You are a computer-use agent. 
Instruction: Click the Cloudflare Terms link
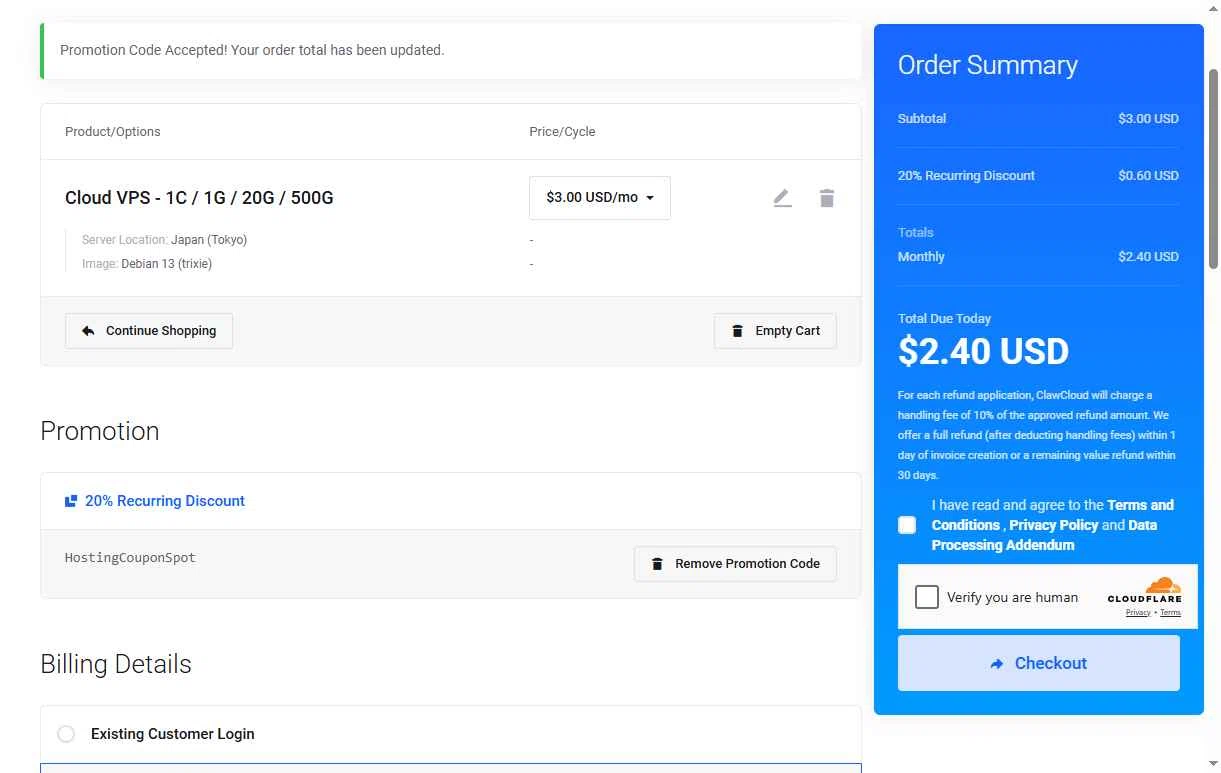tap(1170, 613)
